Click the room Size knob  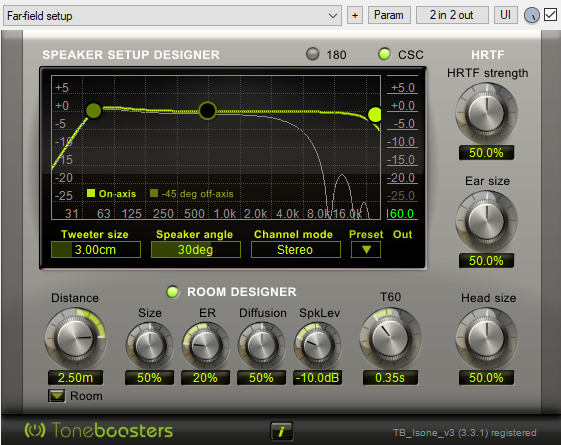click(x=150, y=345)
